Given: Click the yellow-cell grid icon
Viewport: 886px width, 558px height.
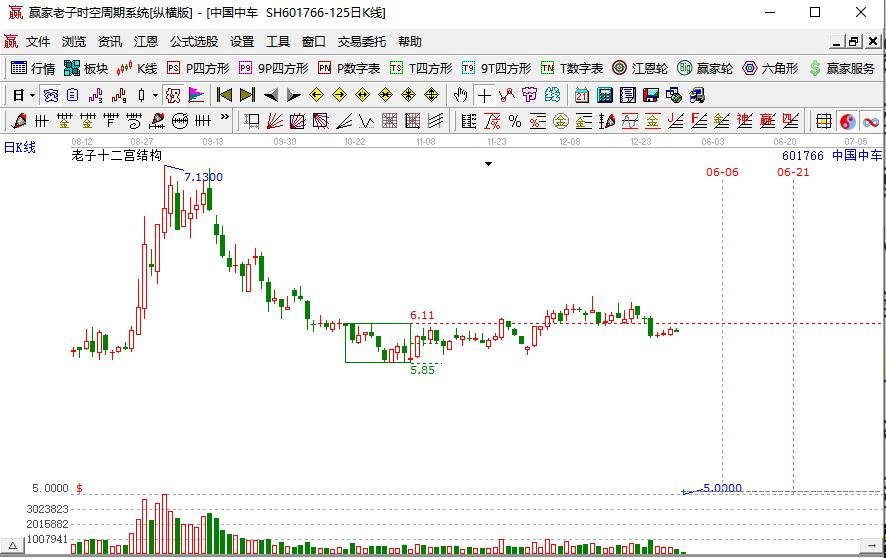Looking at the screenshot, I should [x=824, y=121].
